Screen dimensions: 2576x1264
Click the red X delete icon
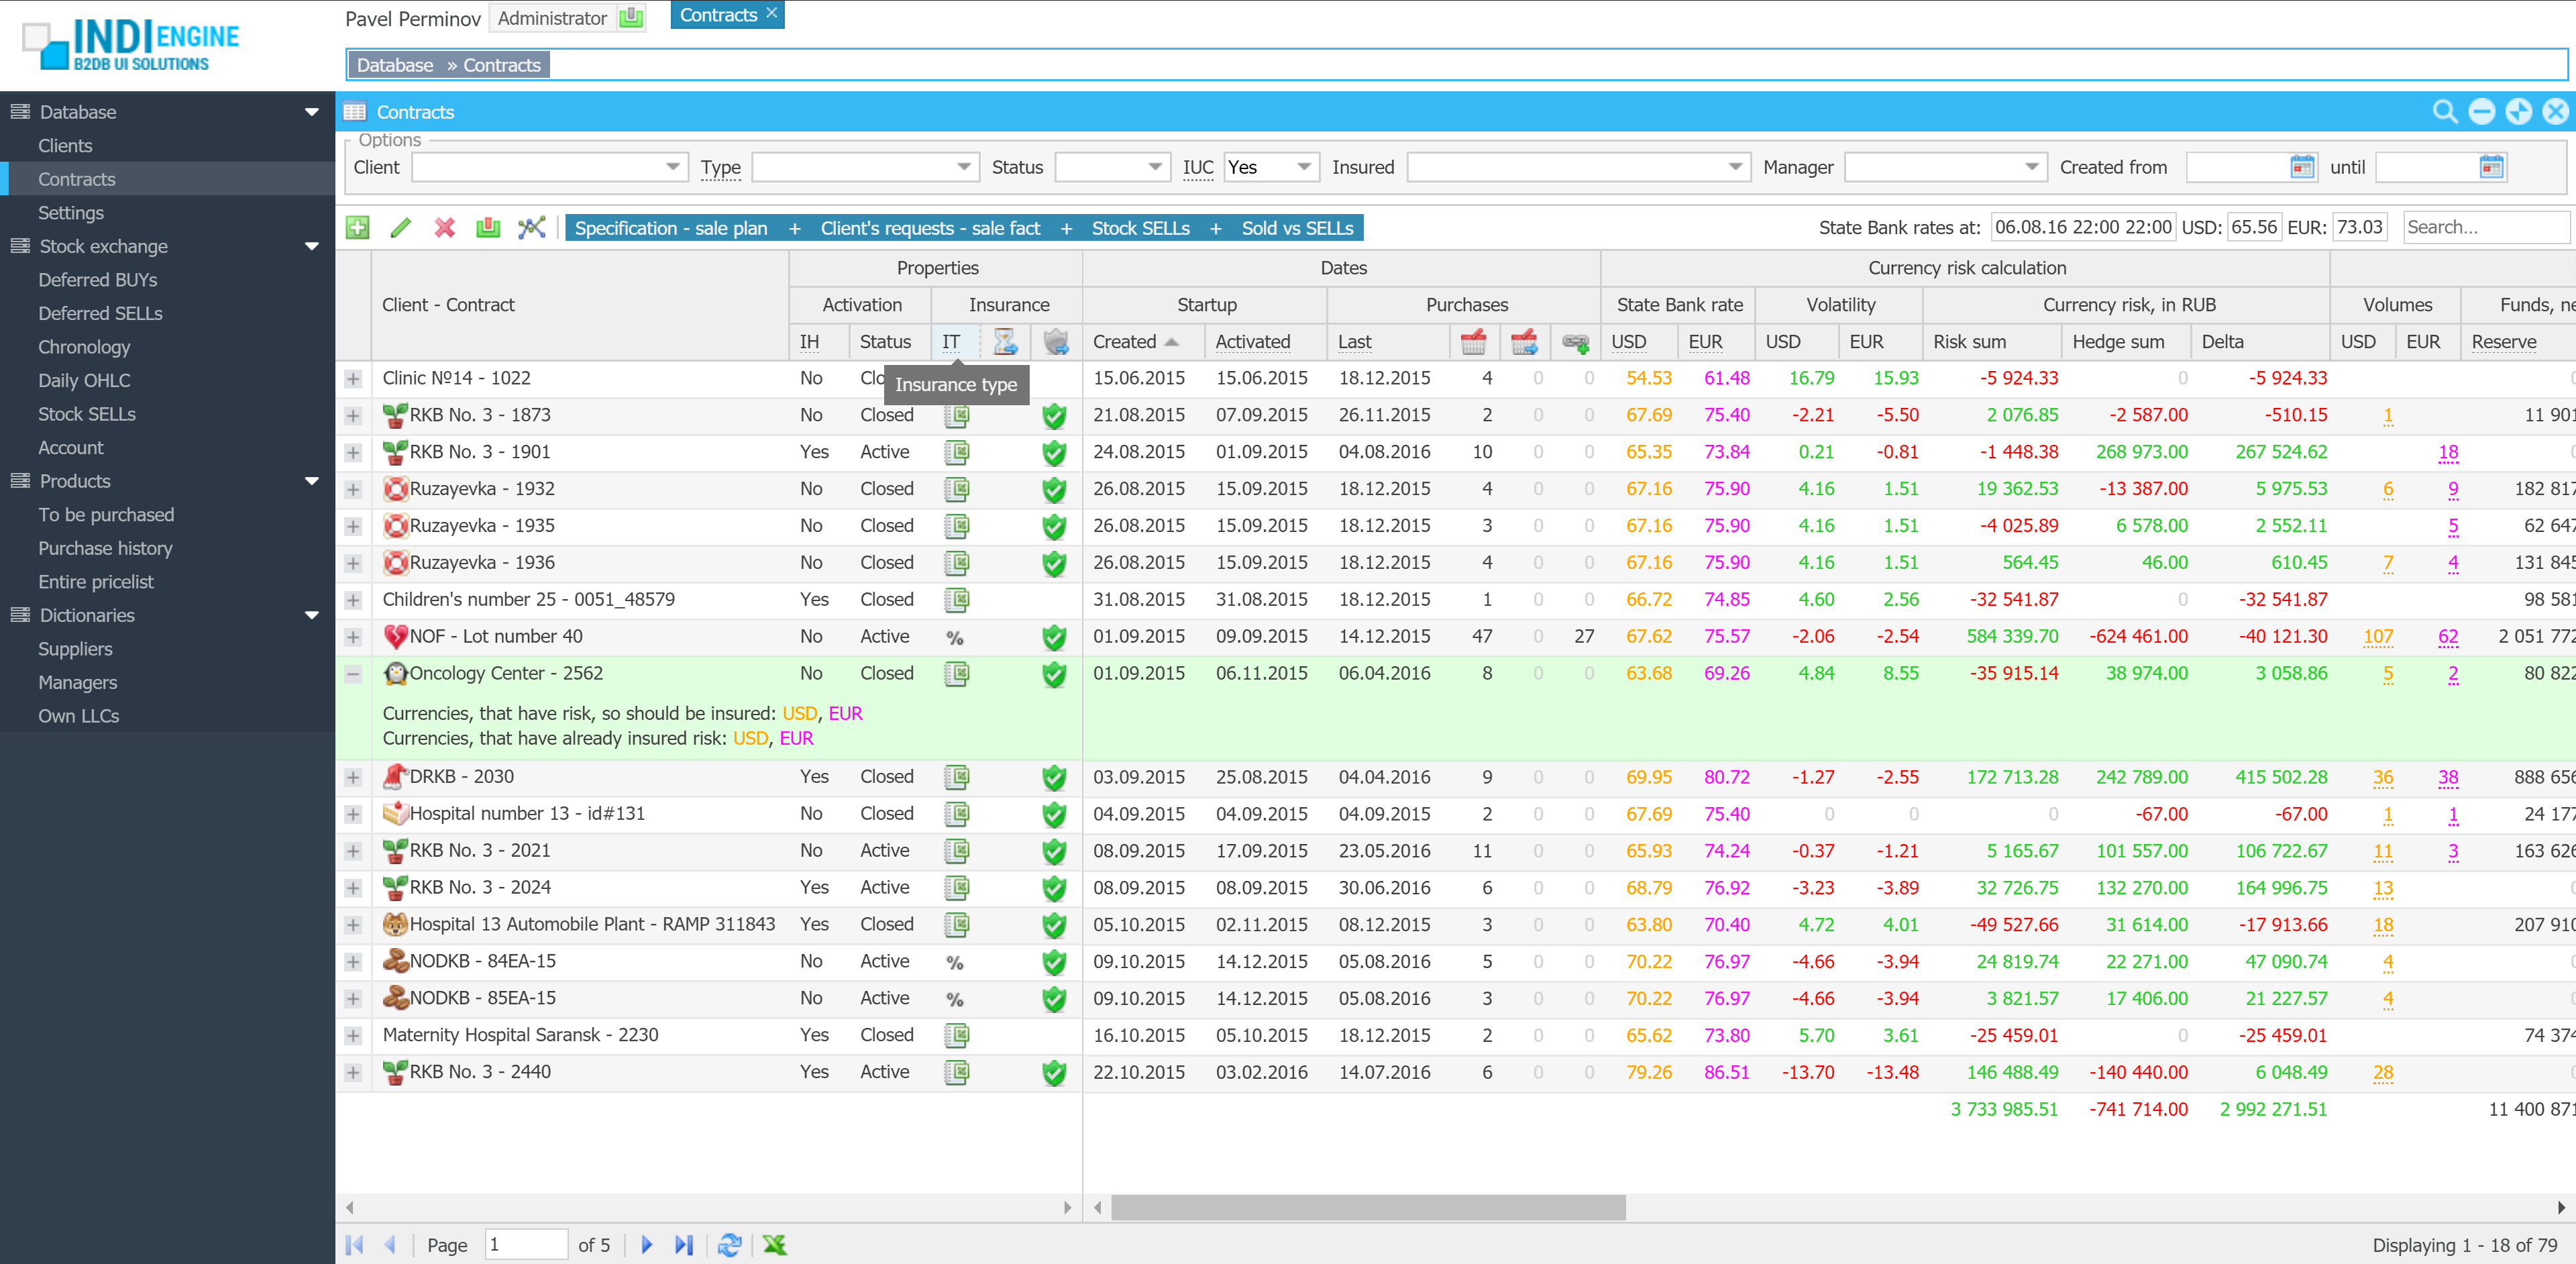tap(444, 228)
